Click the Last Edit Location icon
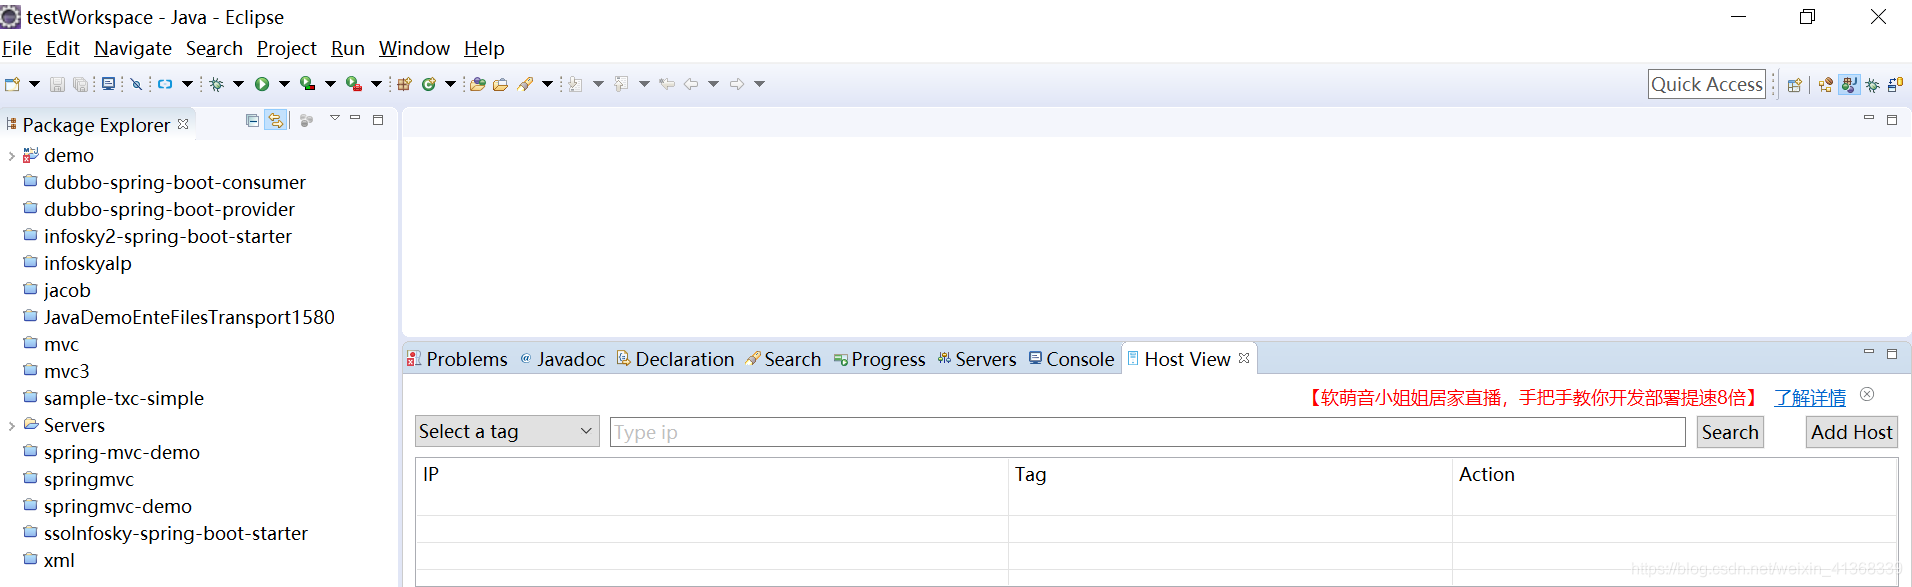The width and height of the screenshot is (1912, 587). pos(667,84)
